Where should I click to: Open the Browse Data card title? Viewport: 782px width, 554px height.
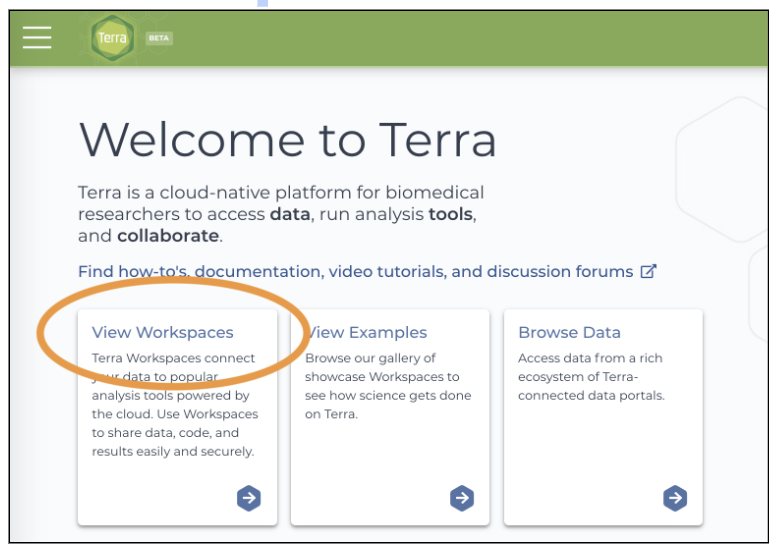click(569, 333)
